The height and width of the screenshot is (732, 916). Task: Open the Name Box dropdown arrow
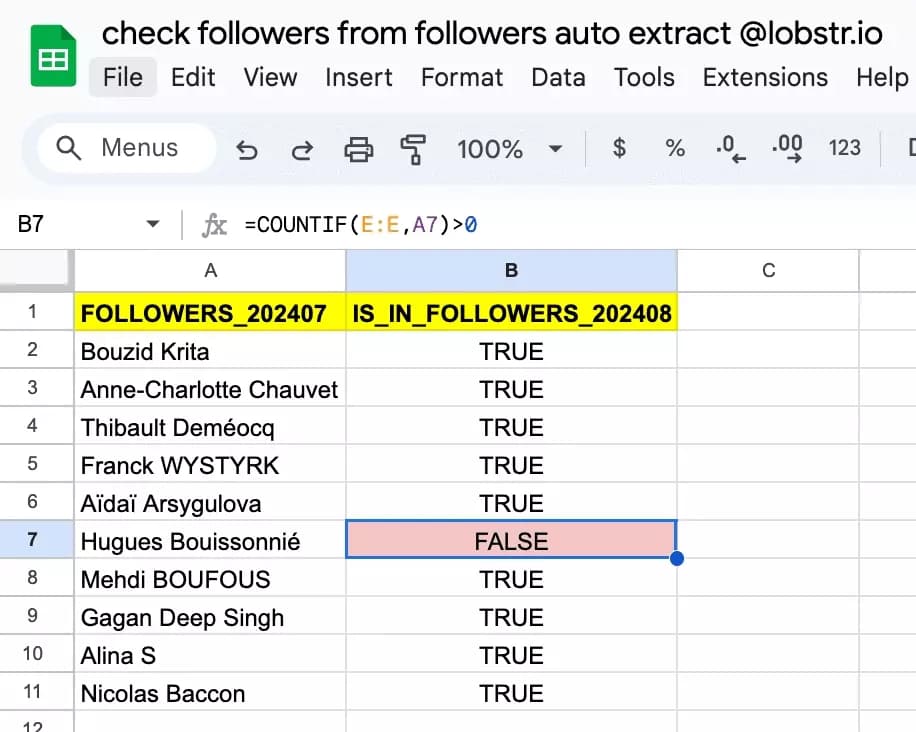point(152,224)
